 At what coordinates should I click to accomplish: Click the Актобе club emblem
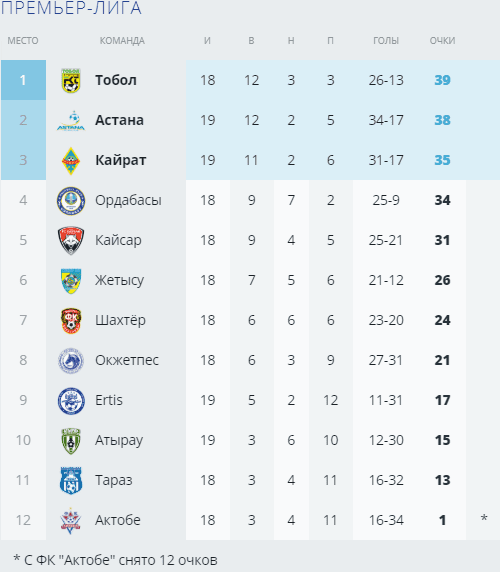tap(71, 521)
